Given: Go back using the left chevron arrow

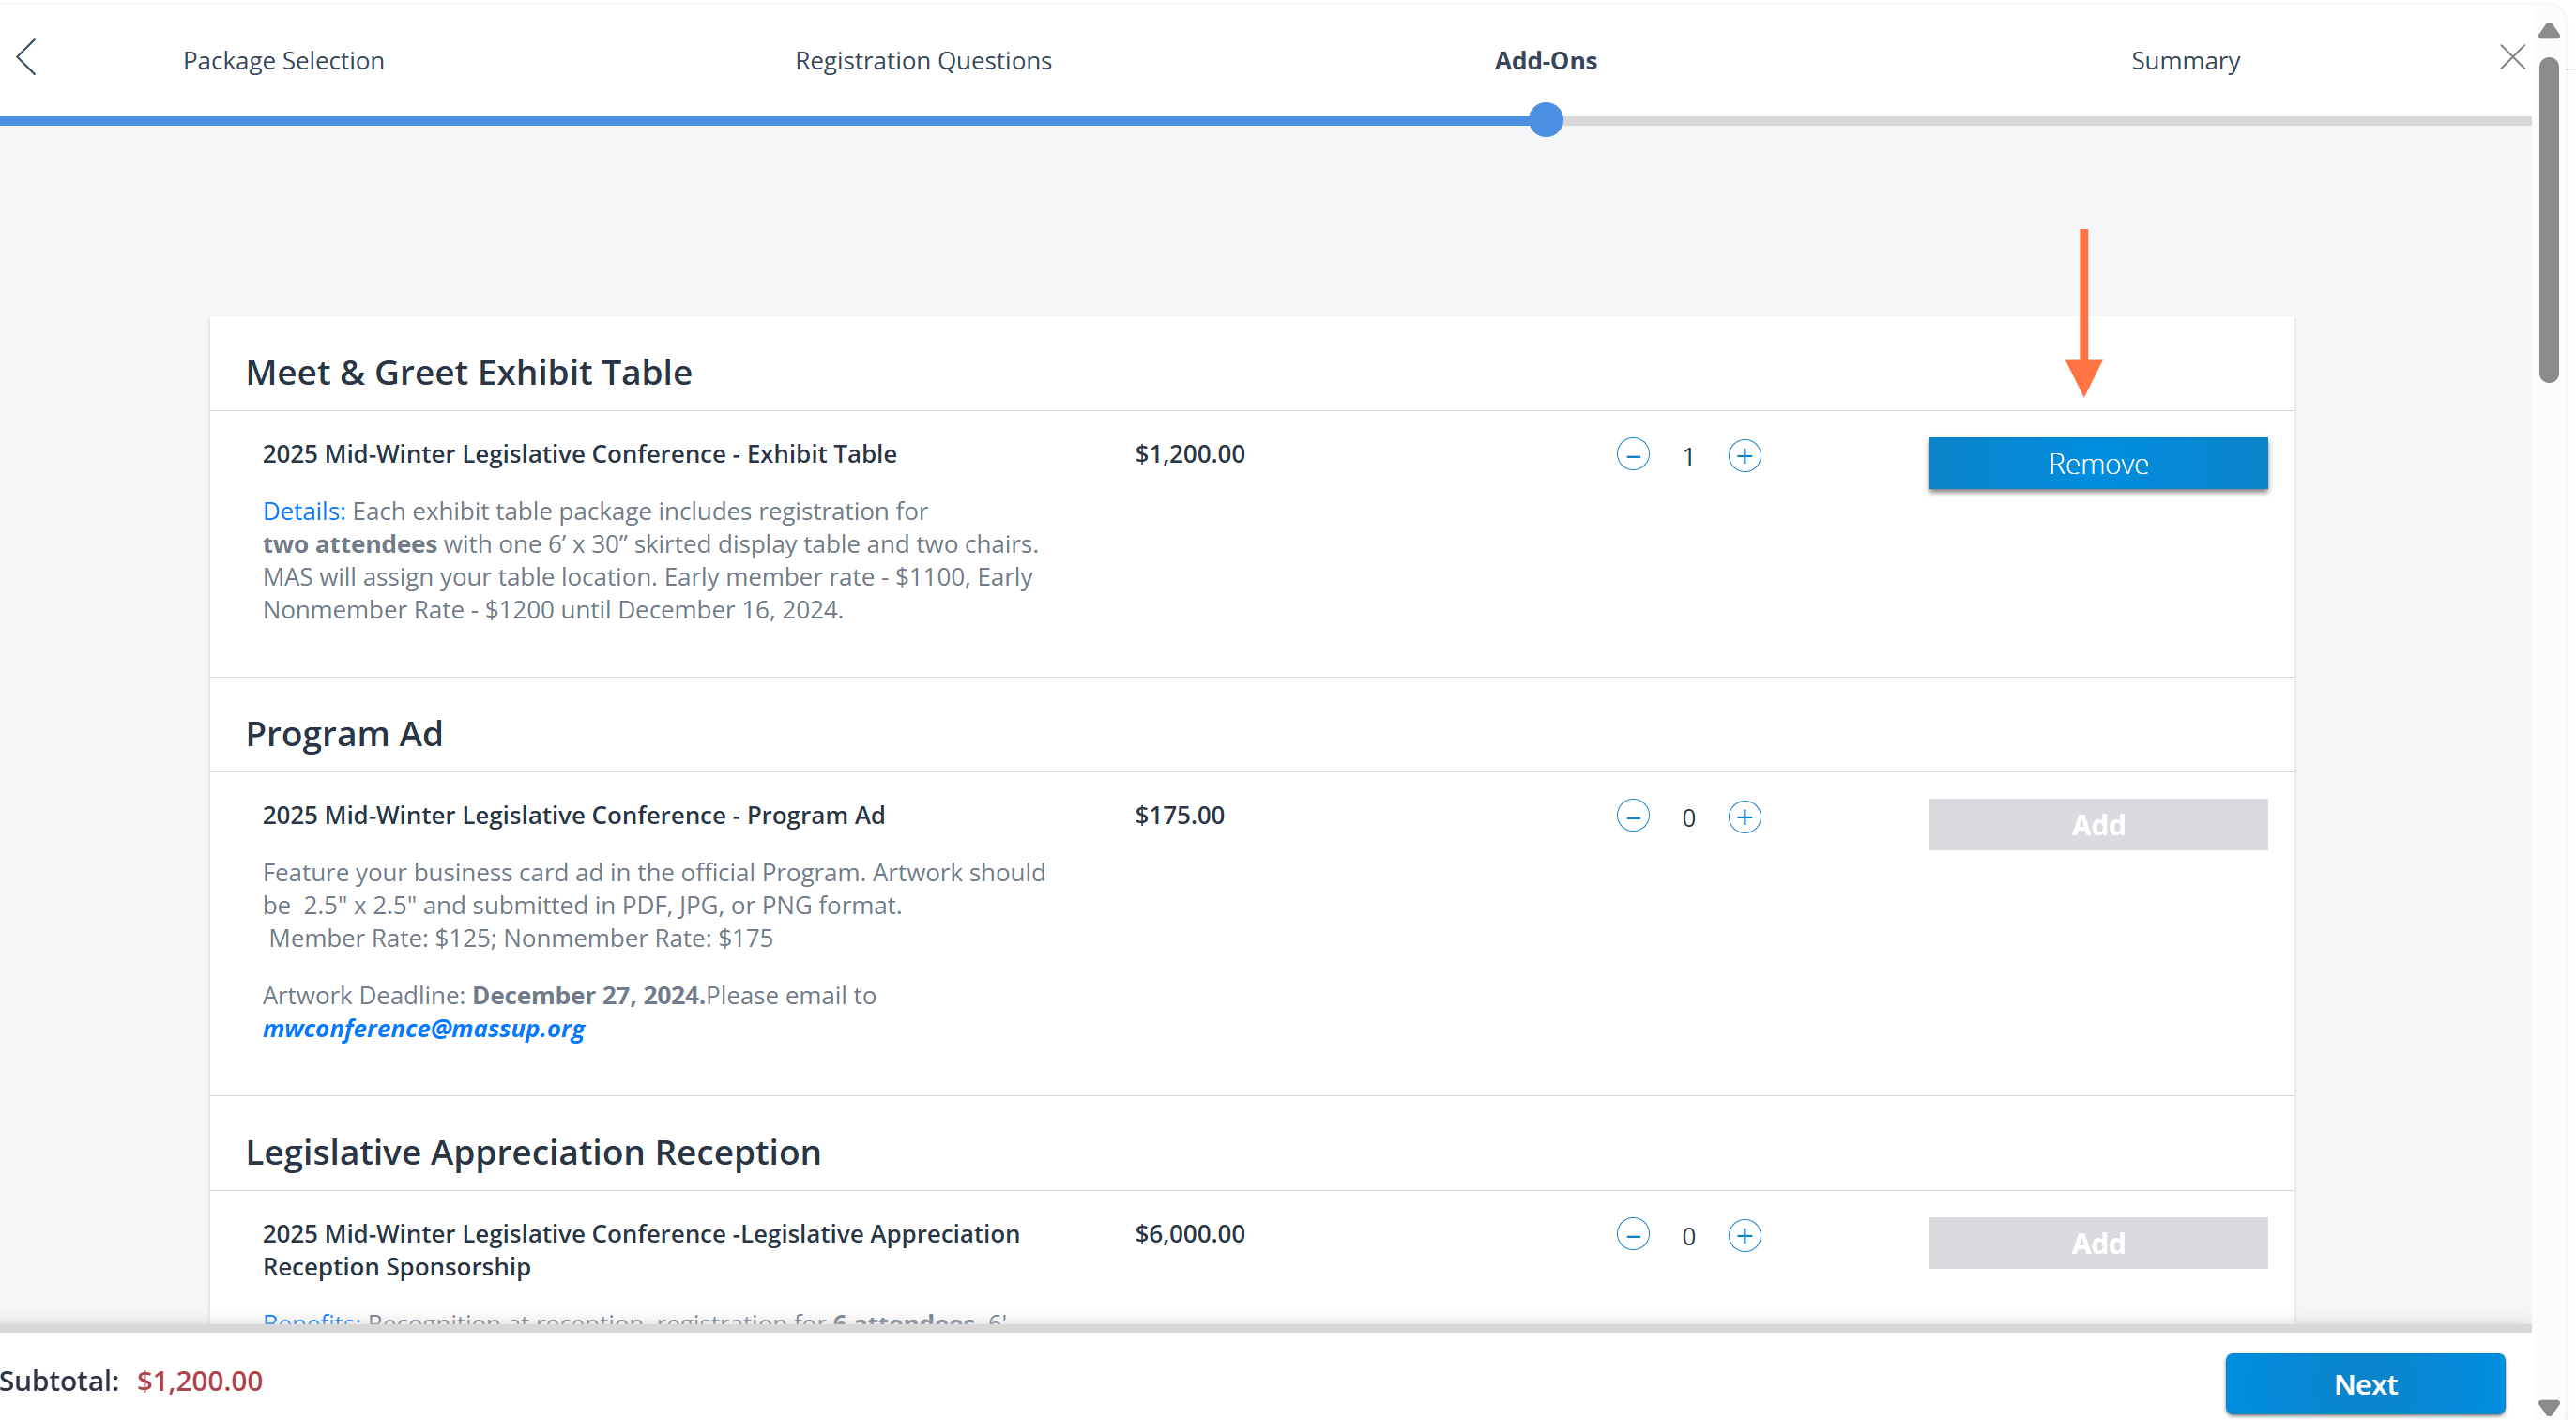Looking at the screenshot, I should (27, 57).
